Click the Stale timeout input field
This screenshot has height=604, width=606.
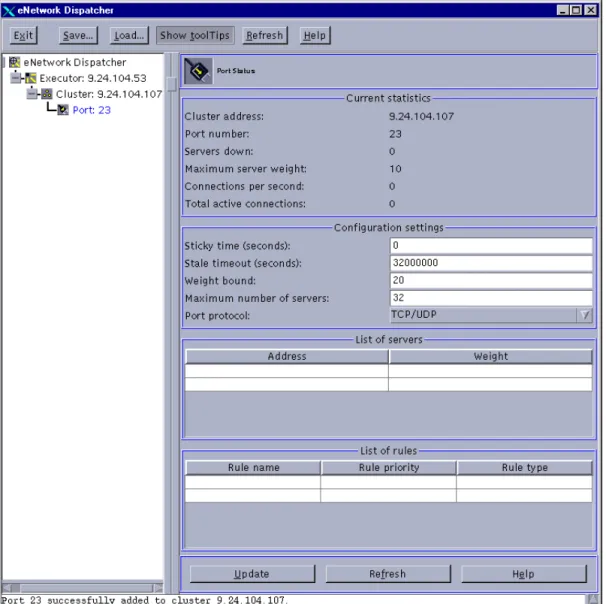tap(491, 263)
